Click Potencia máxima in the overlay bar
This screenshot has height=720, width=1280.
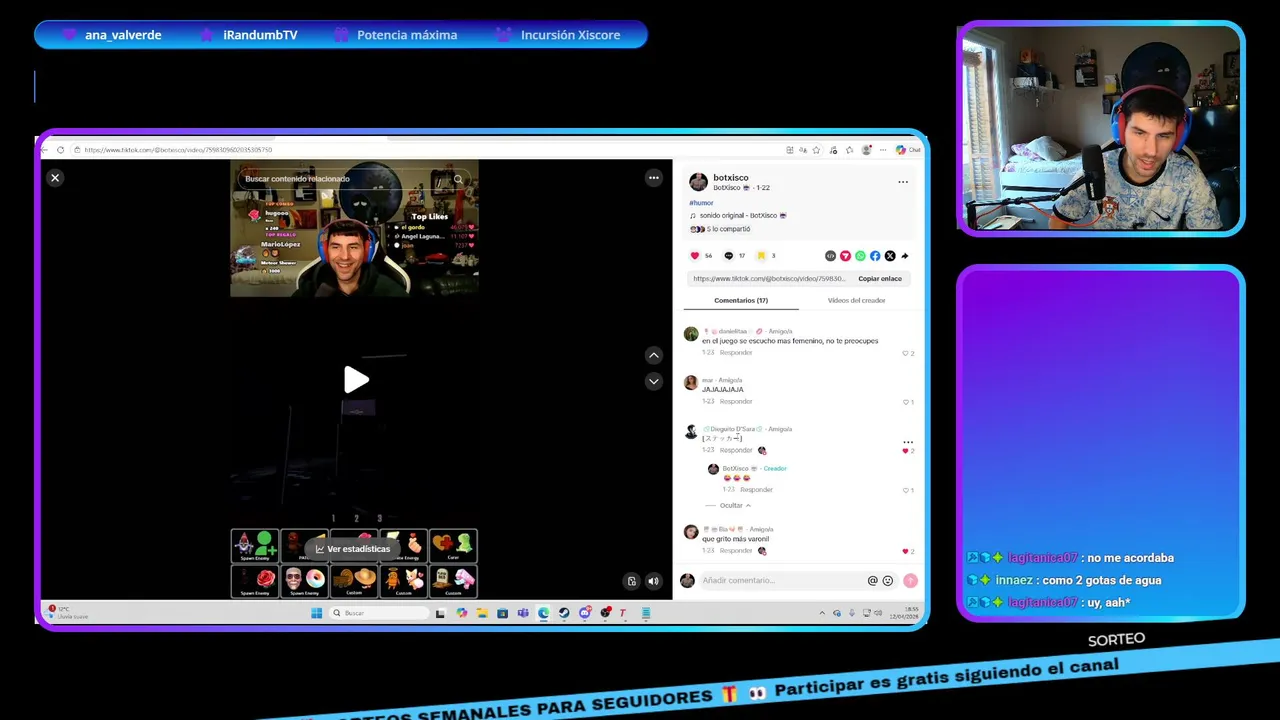[407, 35]
